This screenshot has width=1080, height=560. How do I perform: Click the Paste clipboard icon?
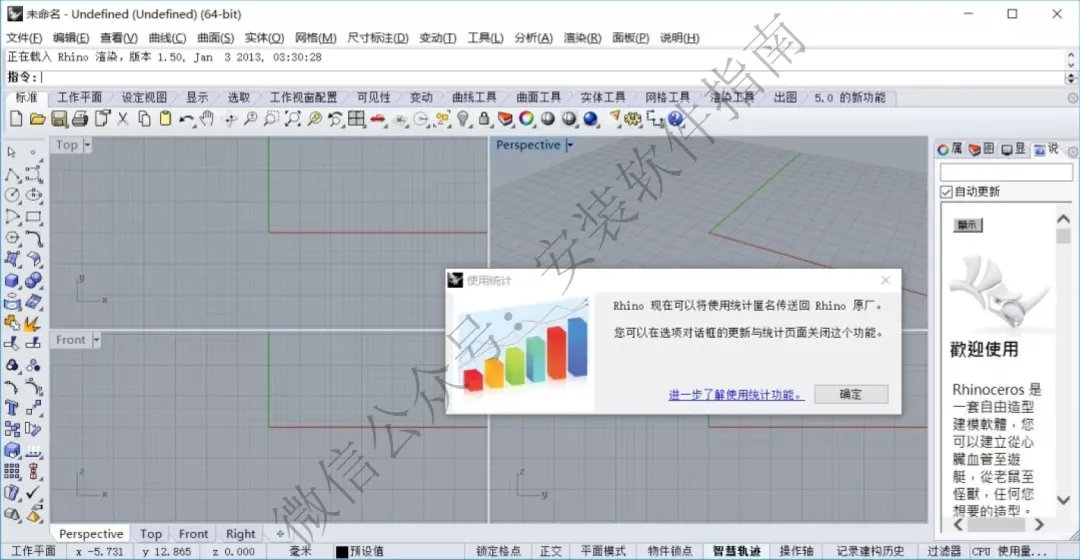click(165, 118)
